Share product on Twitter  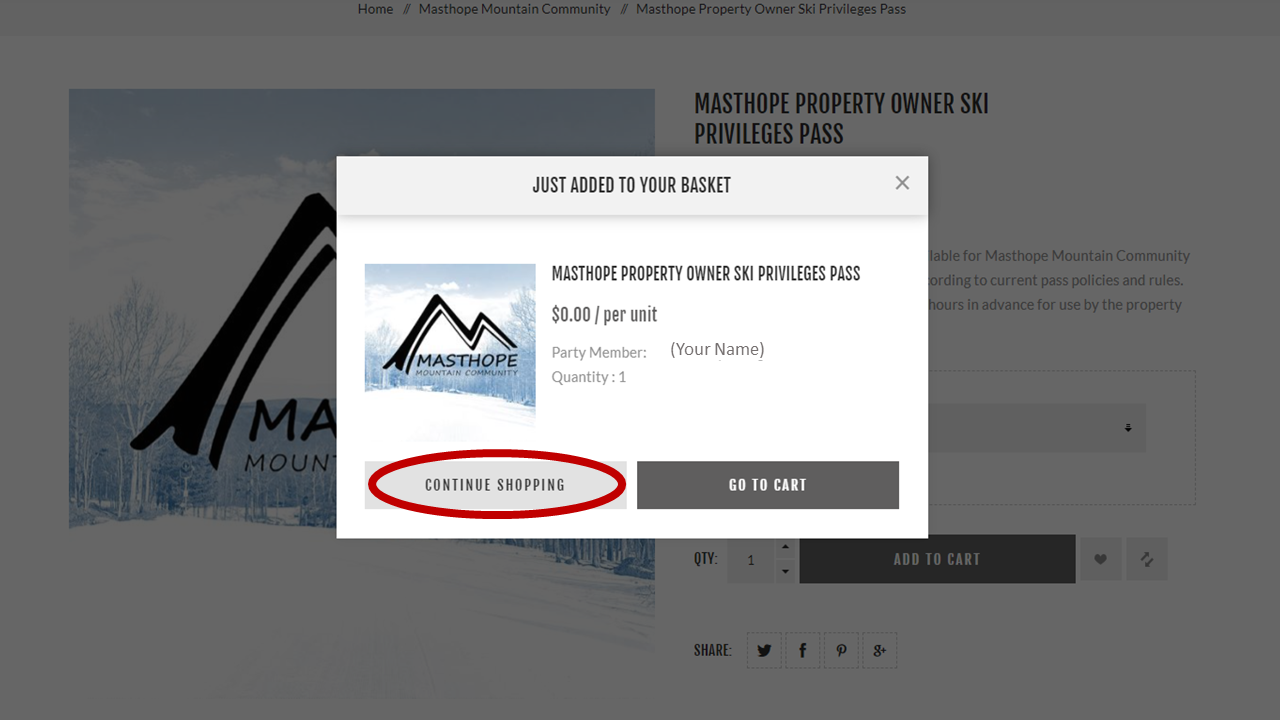tap(764, 650)
